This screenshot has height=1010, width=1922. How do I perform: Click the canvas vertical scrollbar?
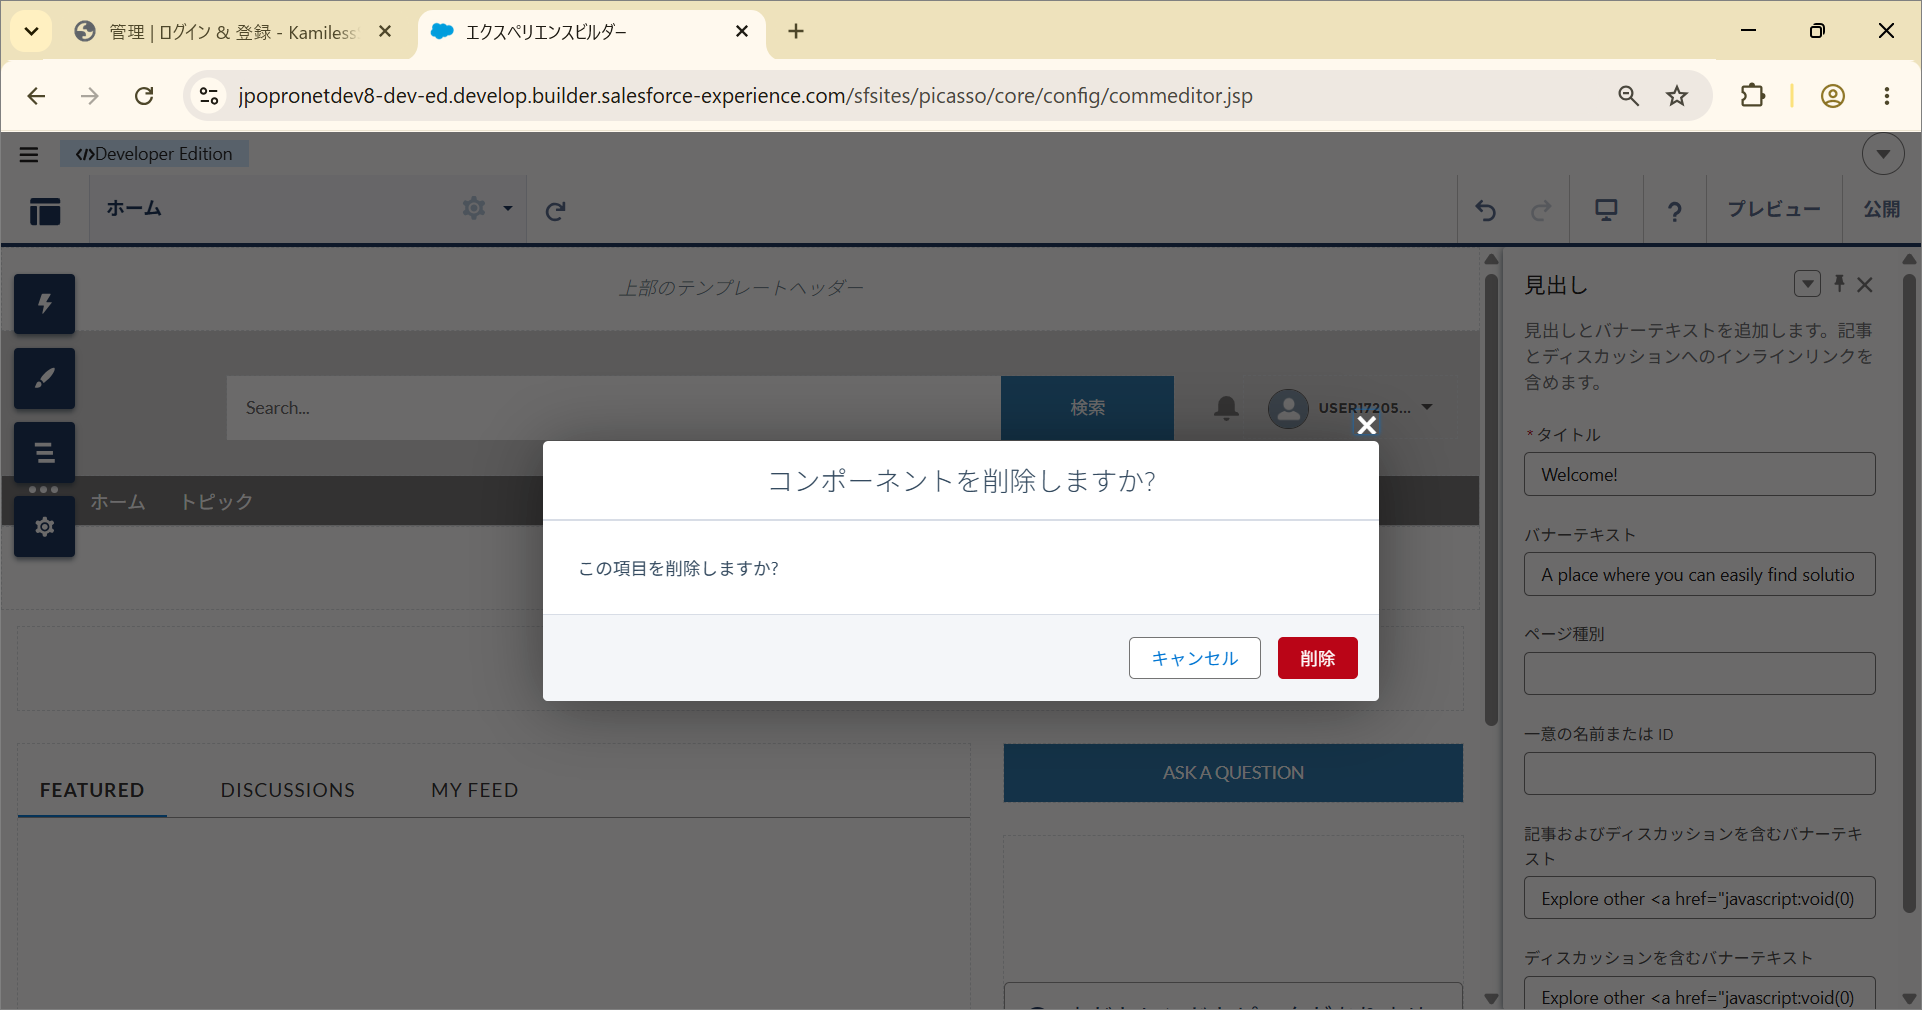1491,500
